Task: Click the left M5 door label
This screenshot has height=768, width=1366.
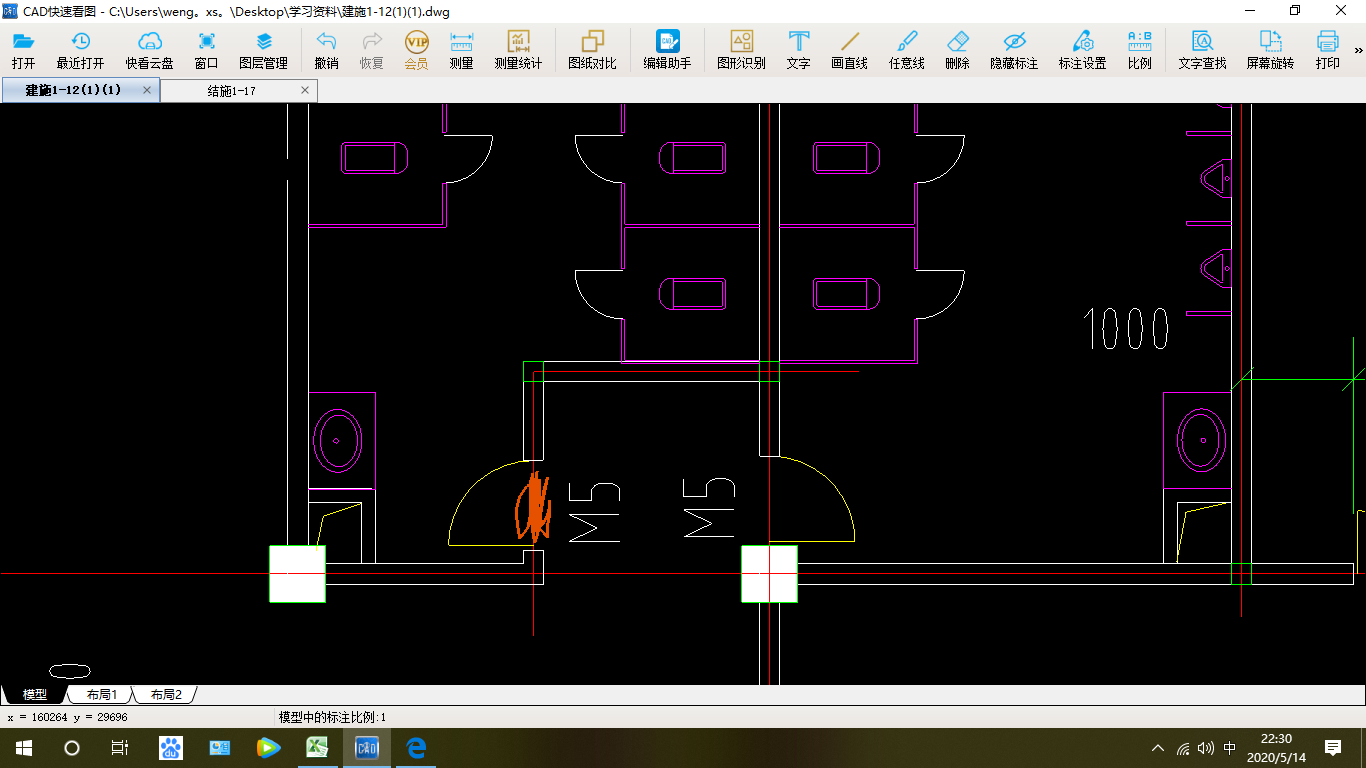Action: pyautogui.click(x=595, y=512)
